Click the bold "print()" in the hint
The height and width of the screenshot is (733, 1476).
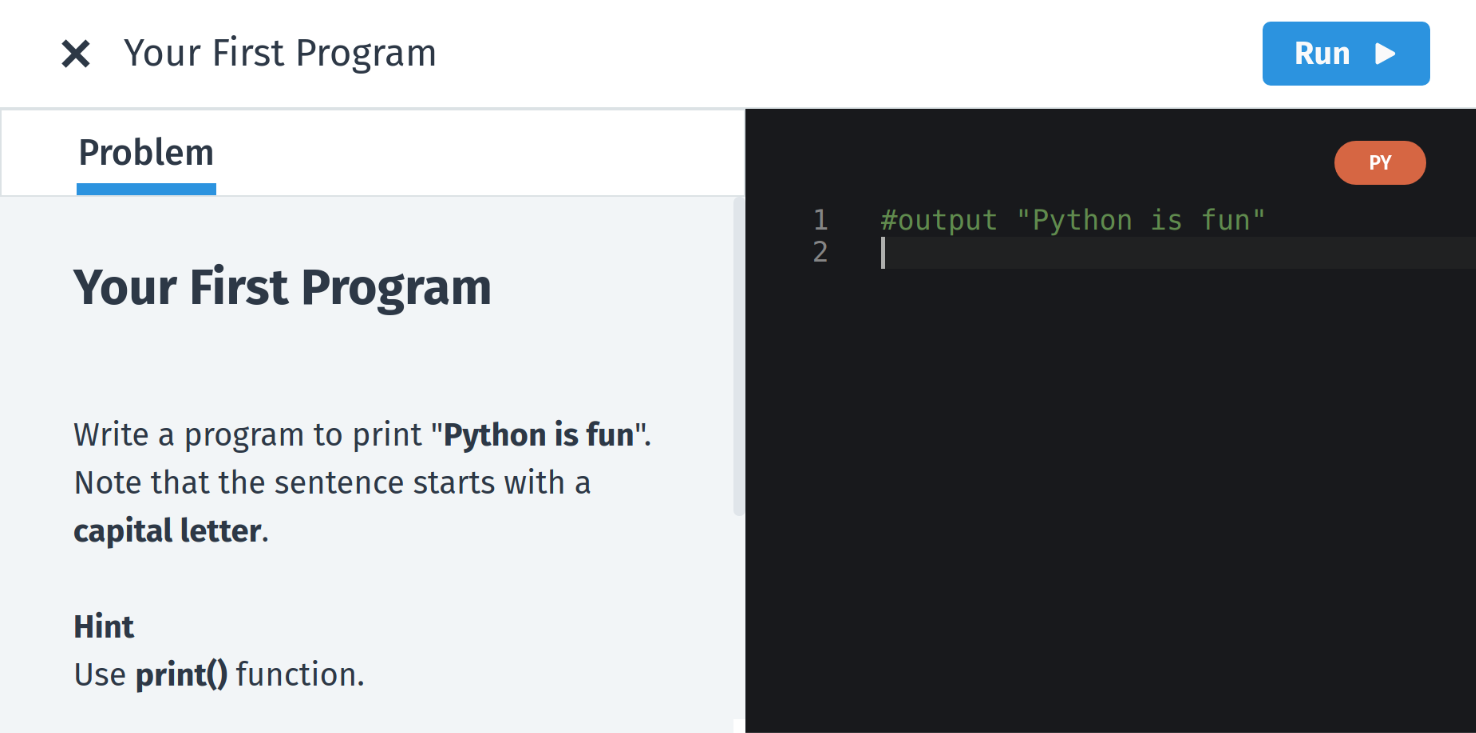[181, 675]
